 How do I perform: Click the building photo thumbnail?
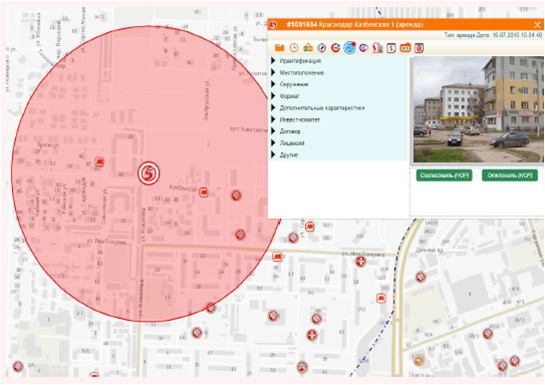point(478,109)
